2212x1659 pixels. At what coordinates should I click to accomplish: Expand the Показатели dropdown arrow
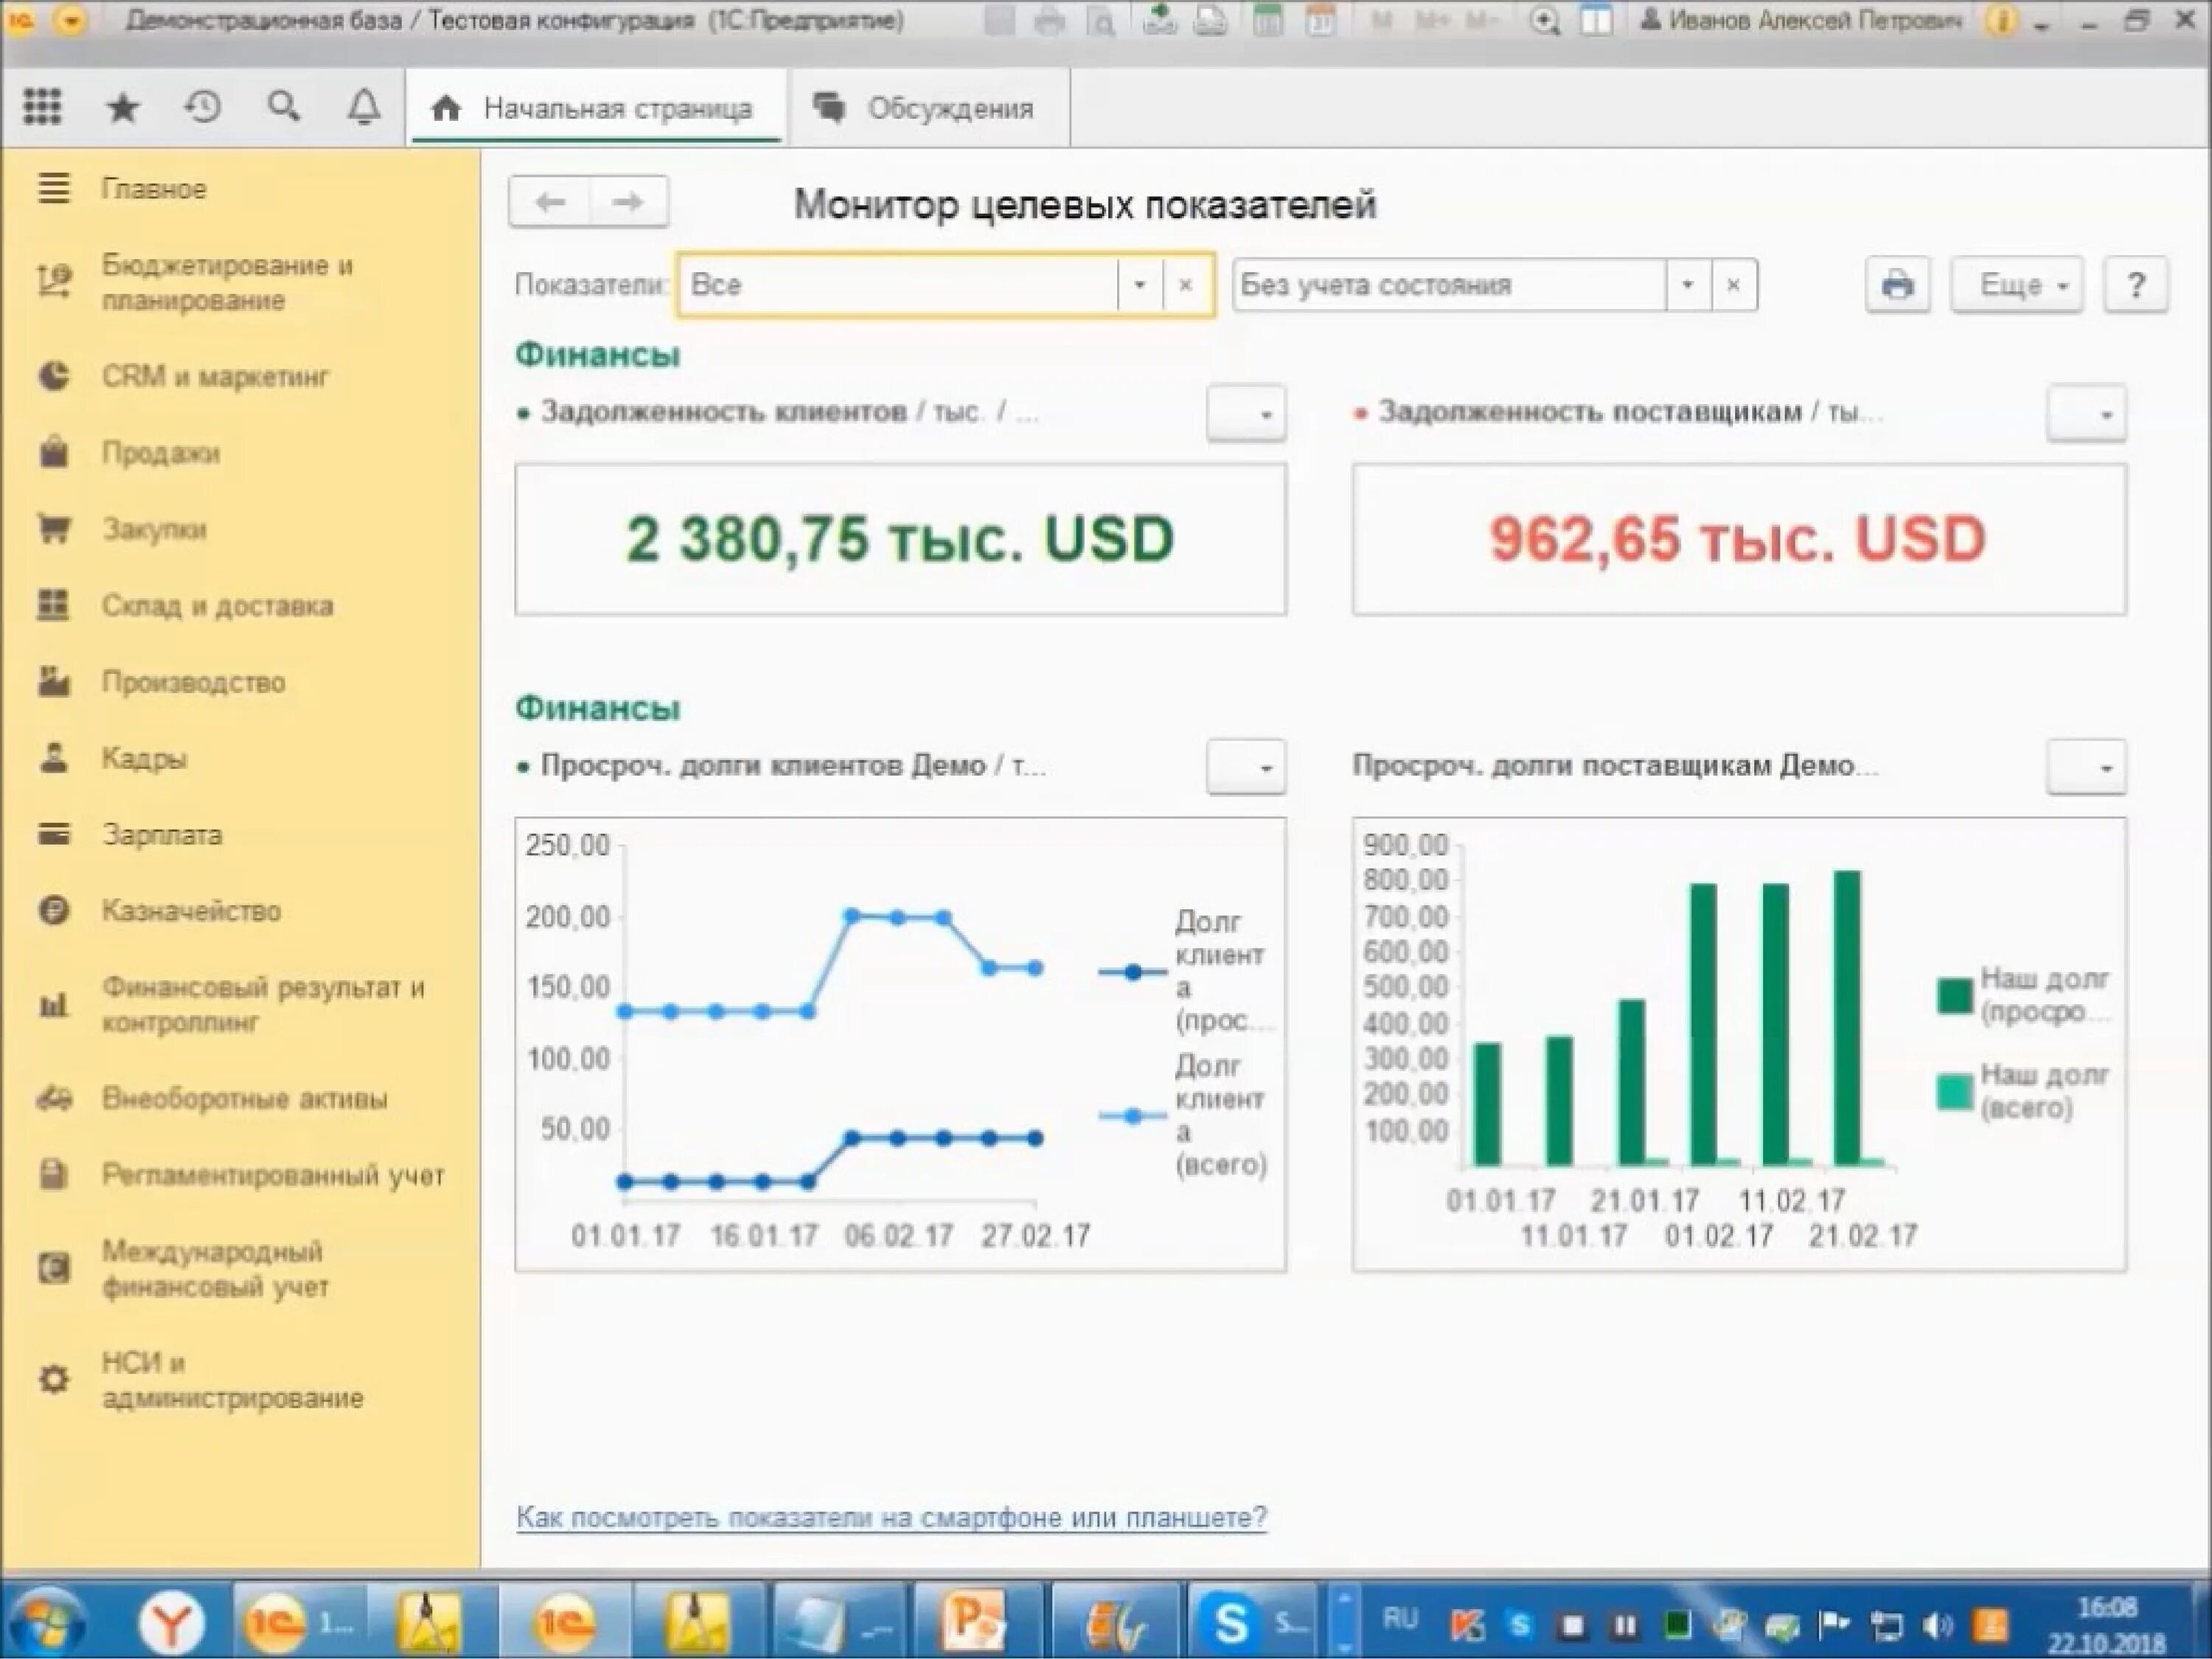tap(1139, 285)
